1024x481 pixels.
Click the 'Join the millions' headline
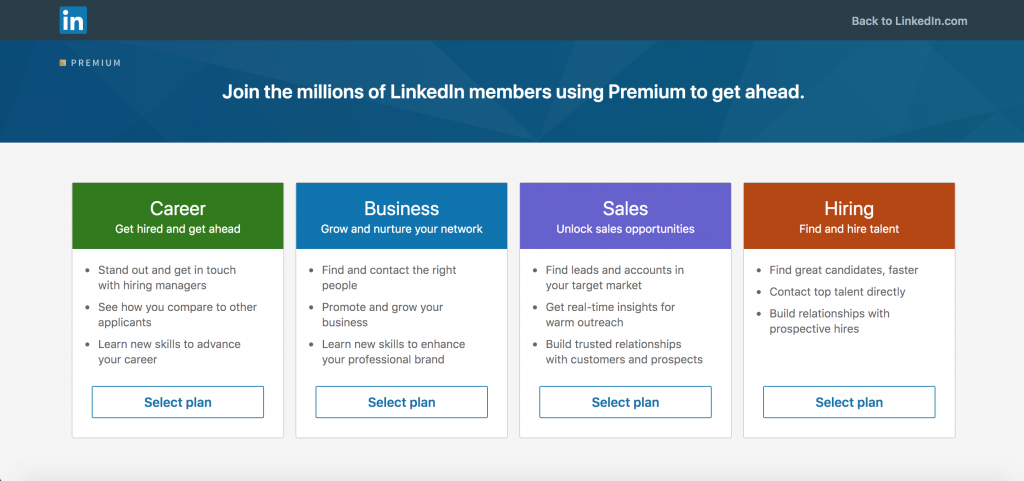point(512,93)
